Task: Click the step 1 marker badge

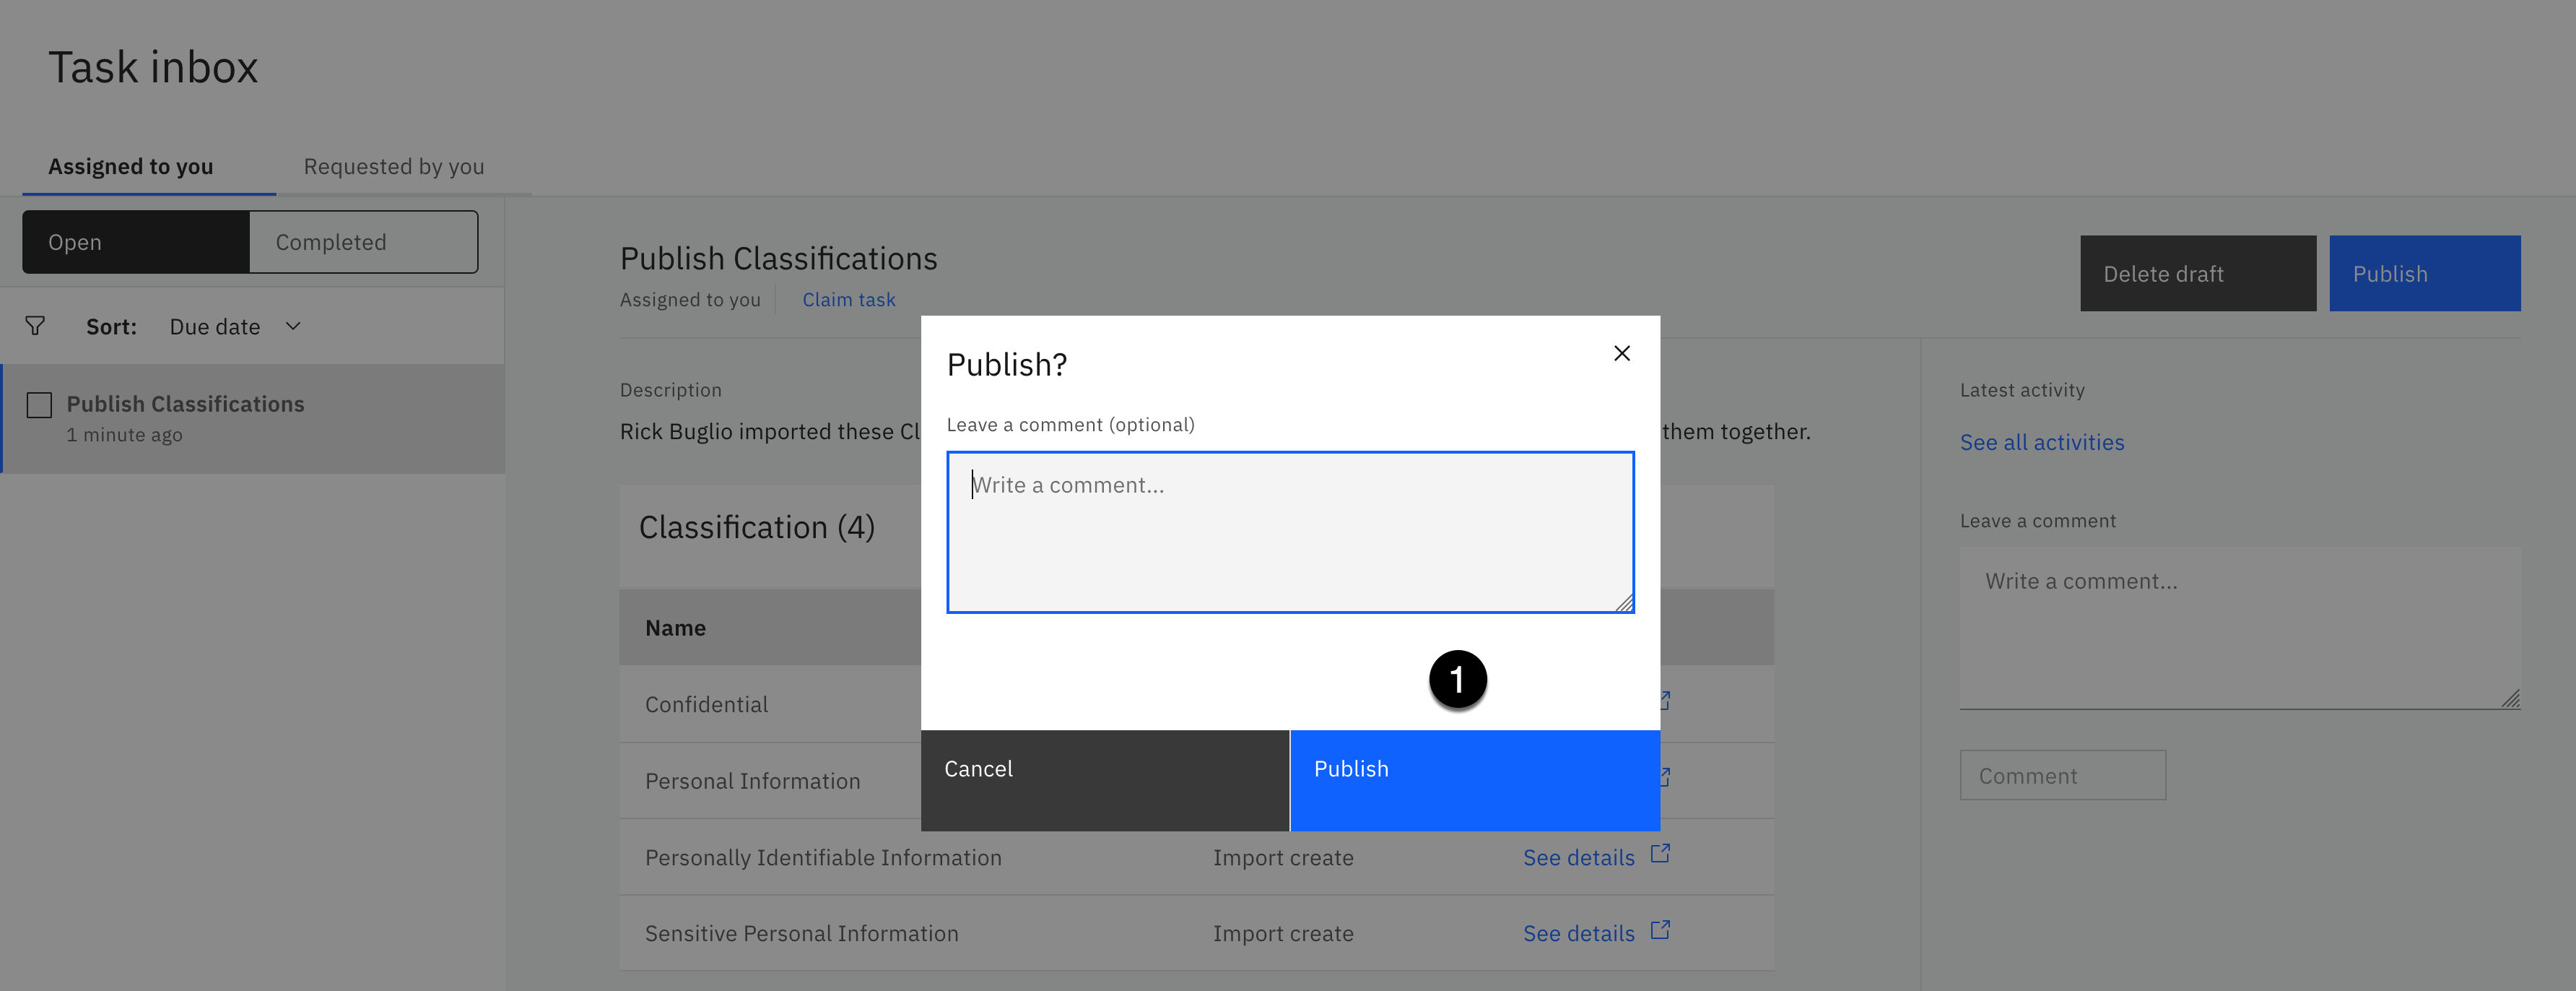Action: pyautogui.click(x=1457, y=680)
